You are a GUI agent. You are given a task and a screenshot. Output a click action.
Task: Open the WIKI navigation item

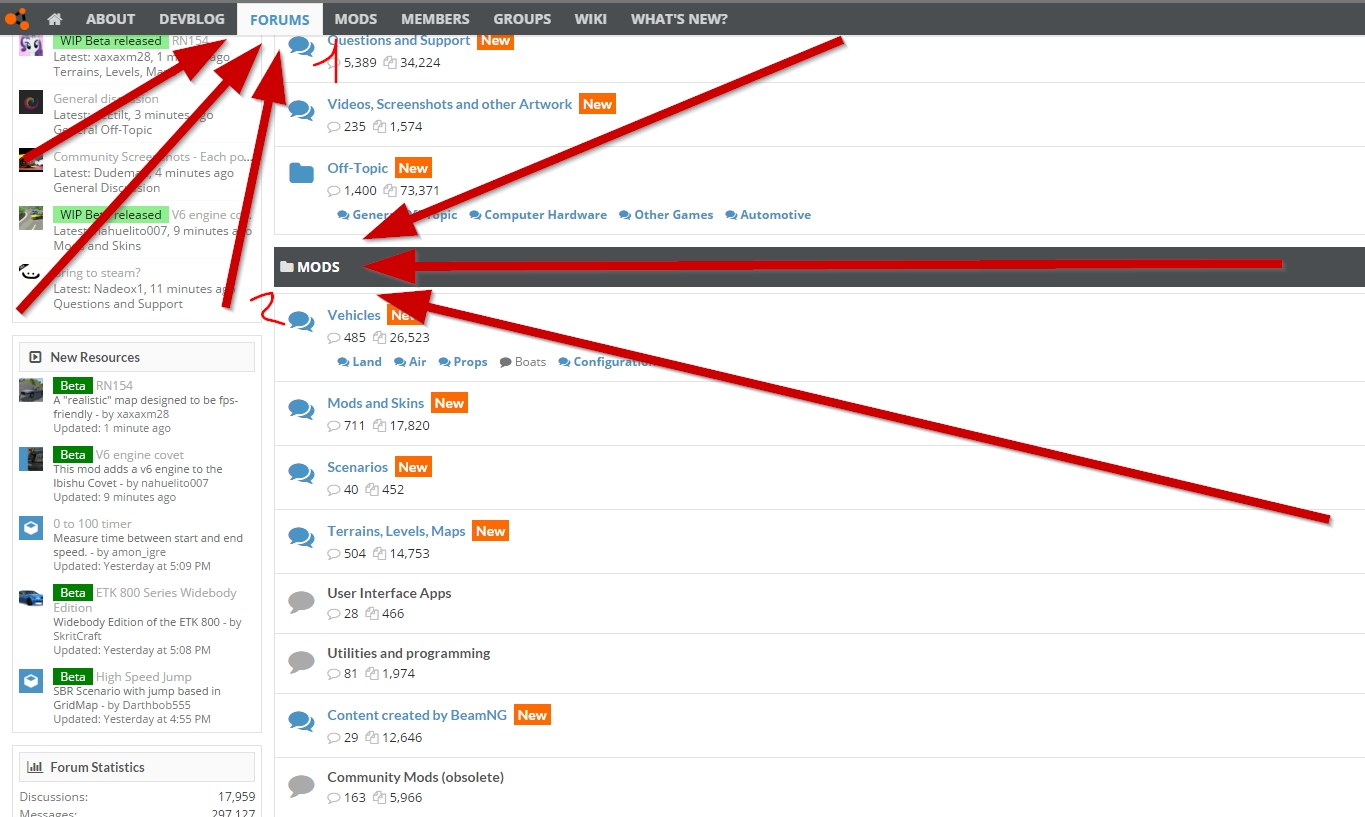click(590, 19)
